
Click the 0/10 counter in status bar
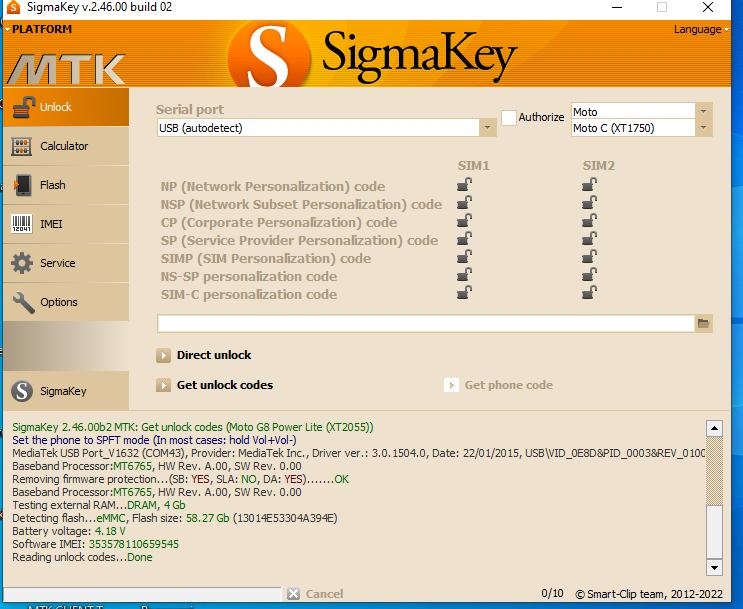(x=552, y=593)
